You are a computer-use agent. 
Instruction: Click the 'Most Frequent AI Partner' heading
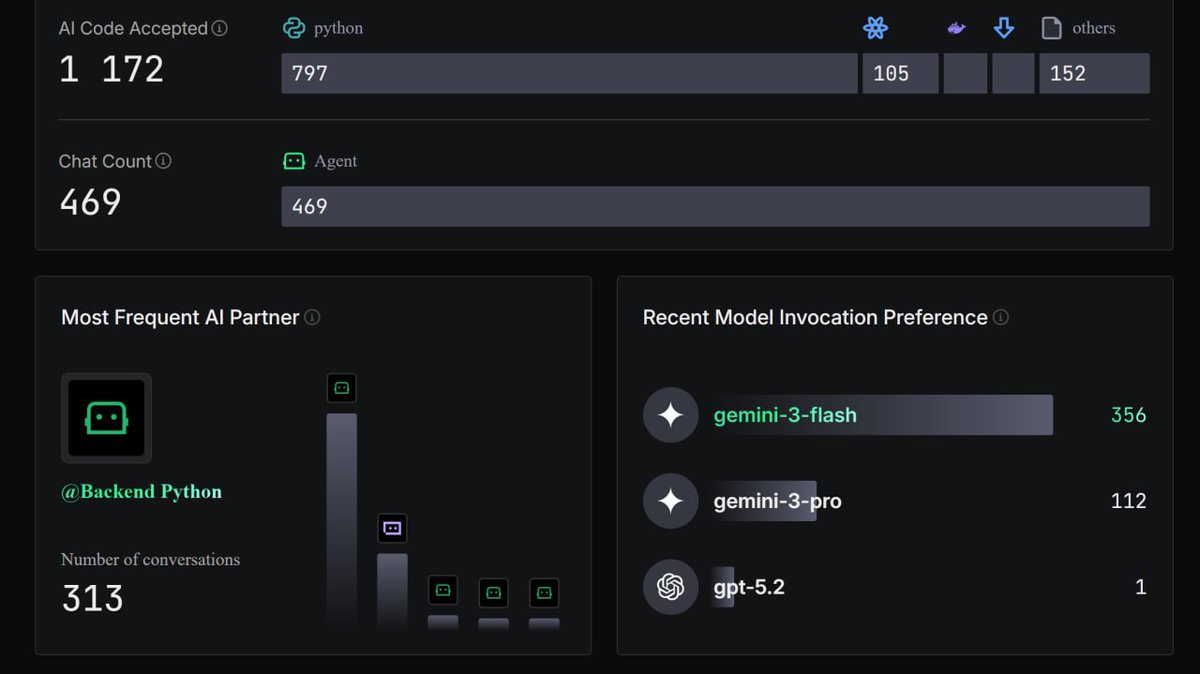tap(180, 317)
